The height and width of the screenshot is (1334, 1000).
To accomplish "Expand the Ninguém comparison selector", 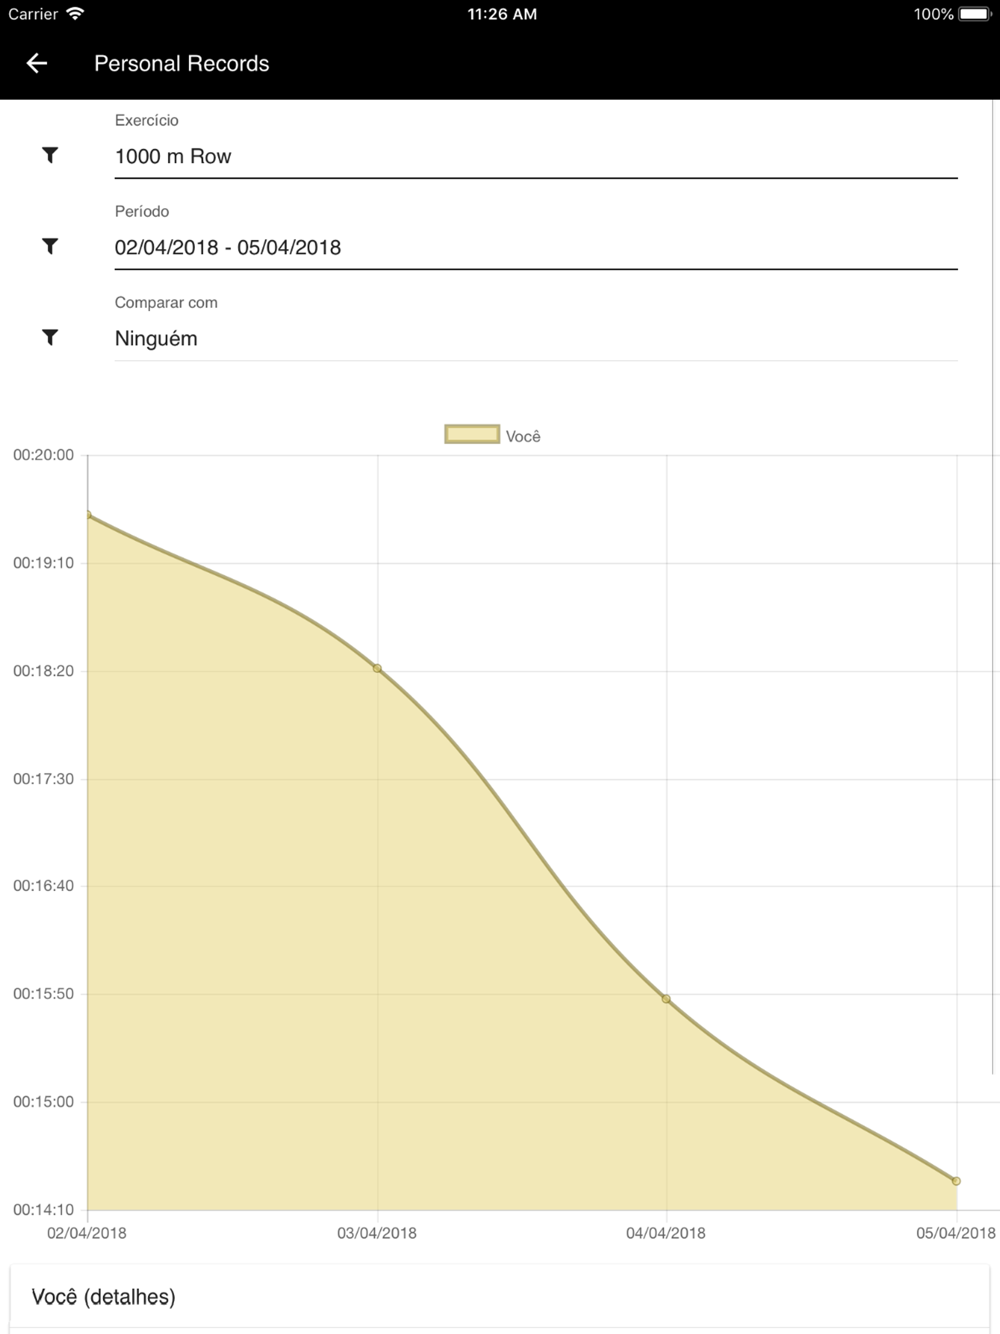I will tap(535, 339).
